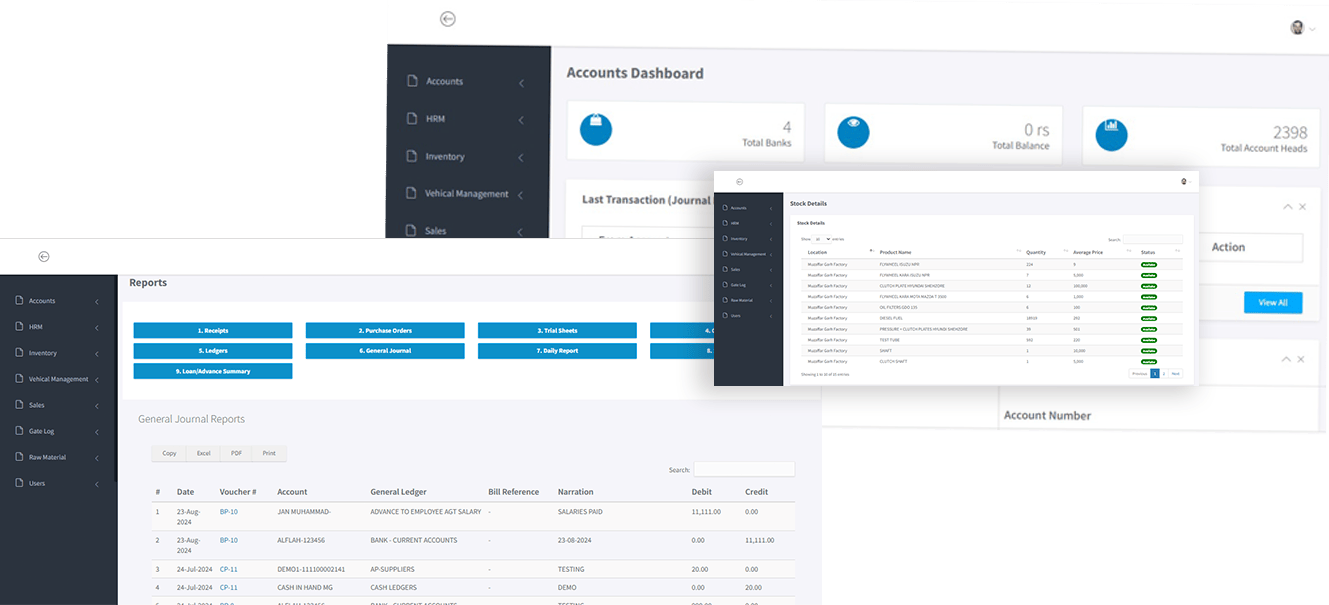1329x605 pixels.
Task: Open the user avatar in the Accounts Dashboard header
Action: point(1298,28)
